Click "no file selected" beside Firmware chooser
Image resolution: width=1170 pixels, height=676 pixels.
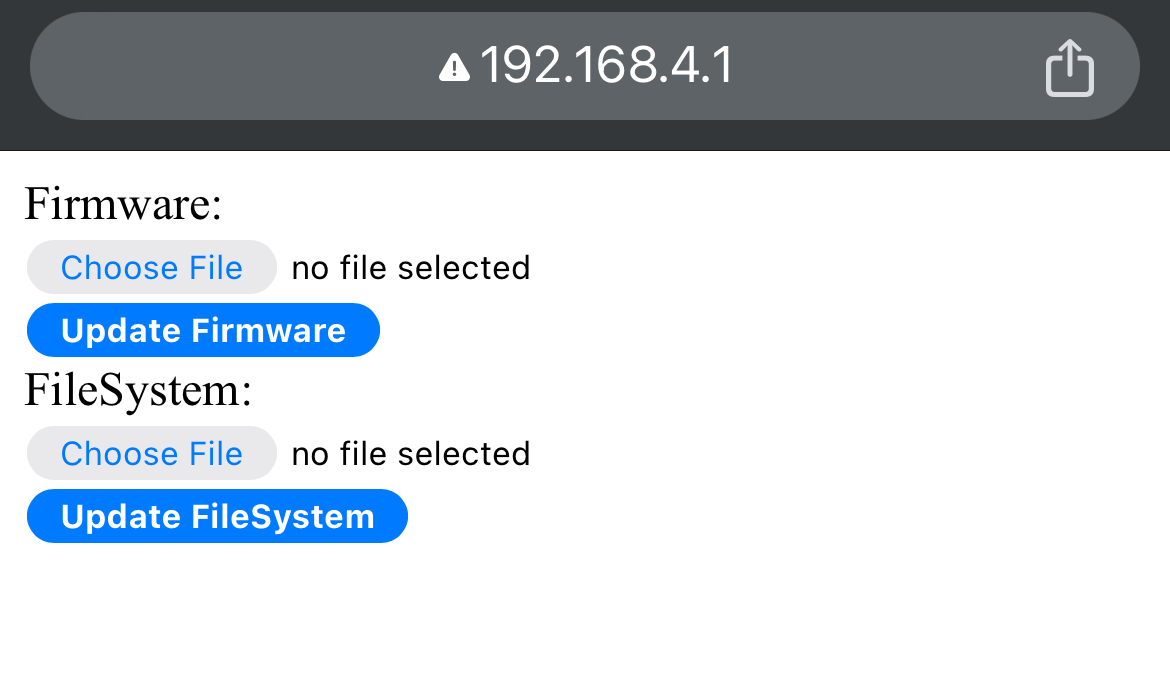click(x=410, y=268)
